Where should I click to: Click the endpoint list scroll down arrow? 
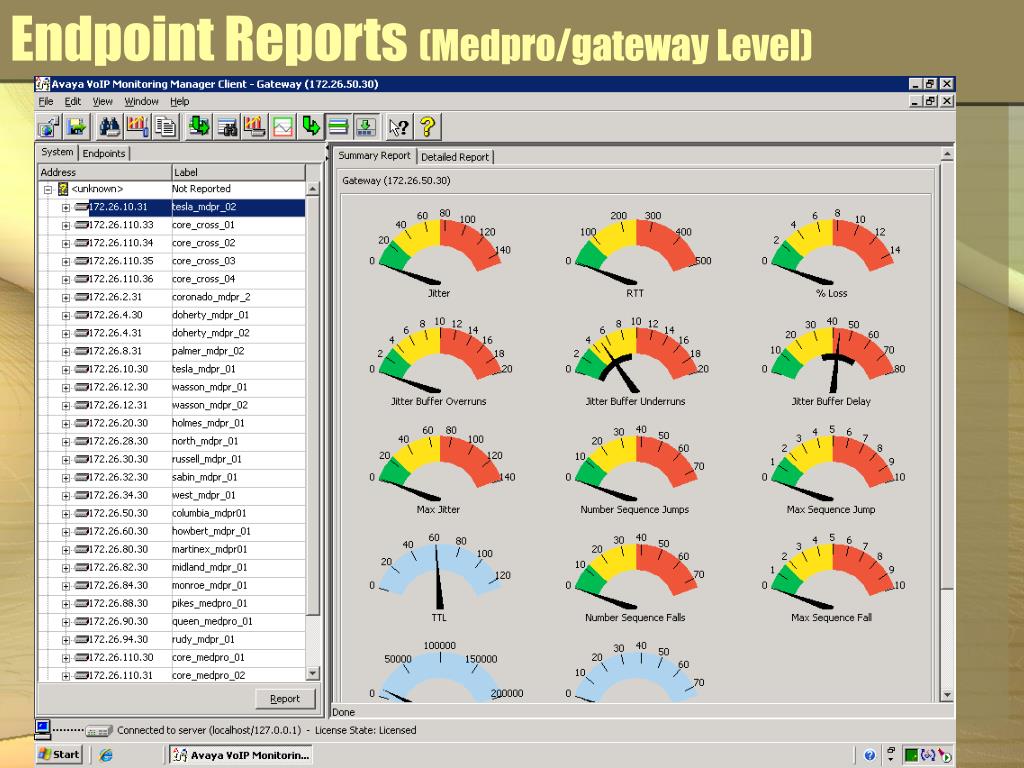click(313, 673)
